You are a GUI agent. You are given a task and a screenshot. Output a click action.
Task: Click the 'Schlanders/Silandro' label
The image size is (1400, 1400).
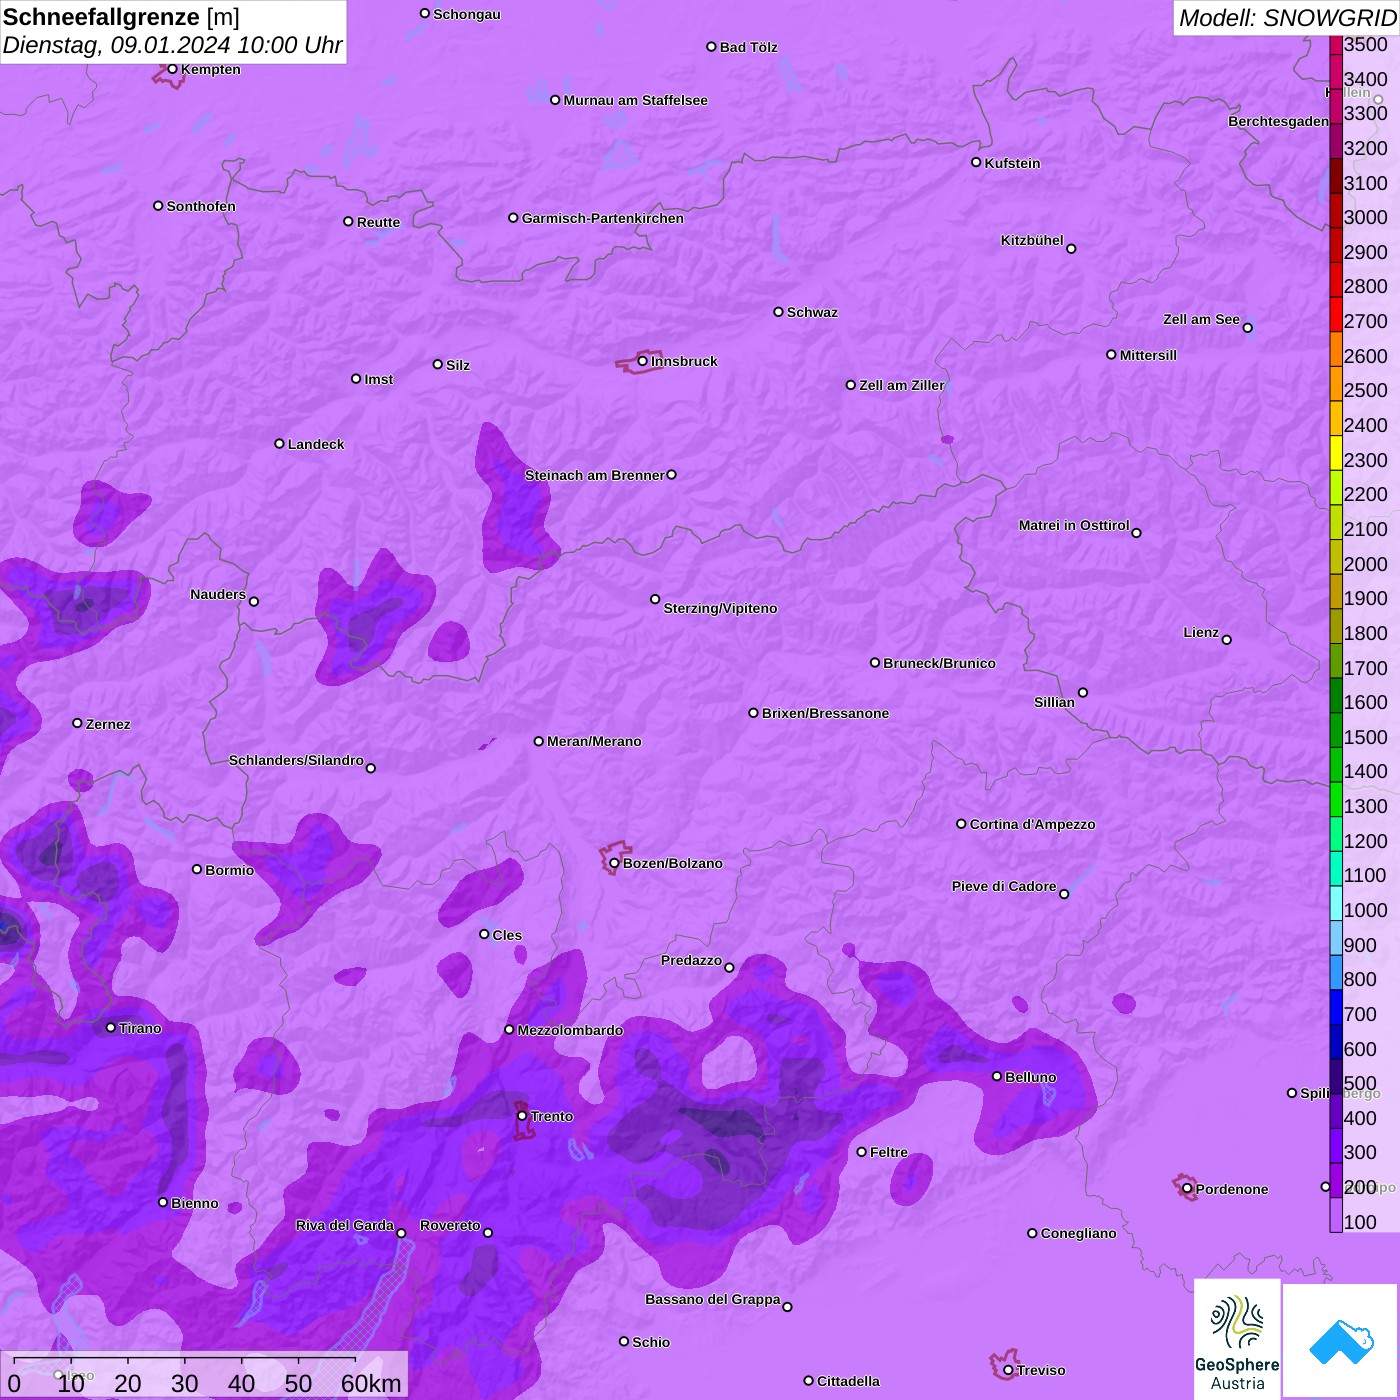point(296,760)
